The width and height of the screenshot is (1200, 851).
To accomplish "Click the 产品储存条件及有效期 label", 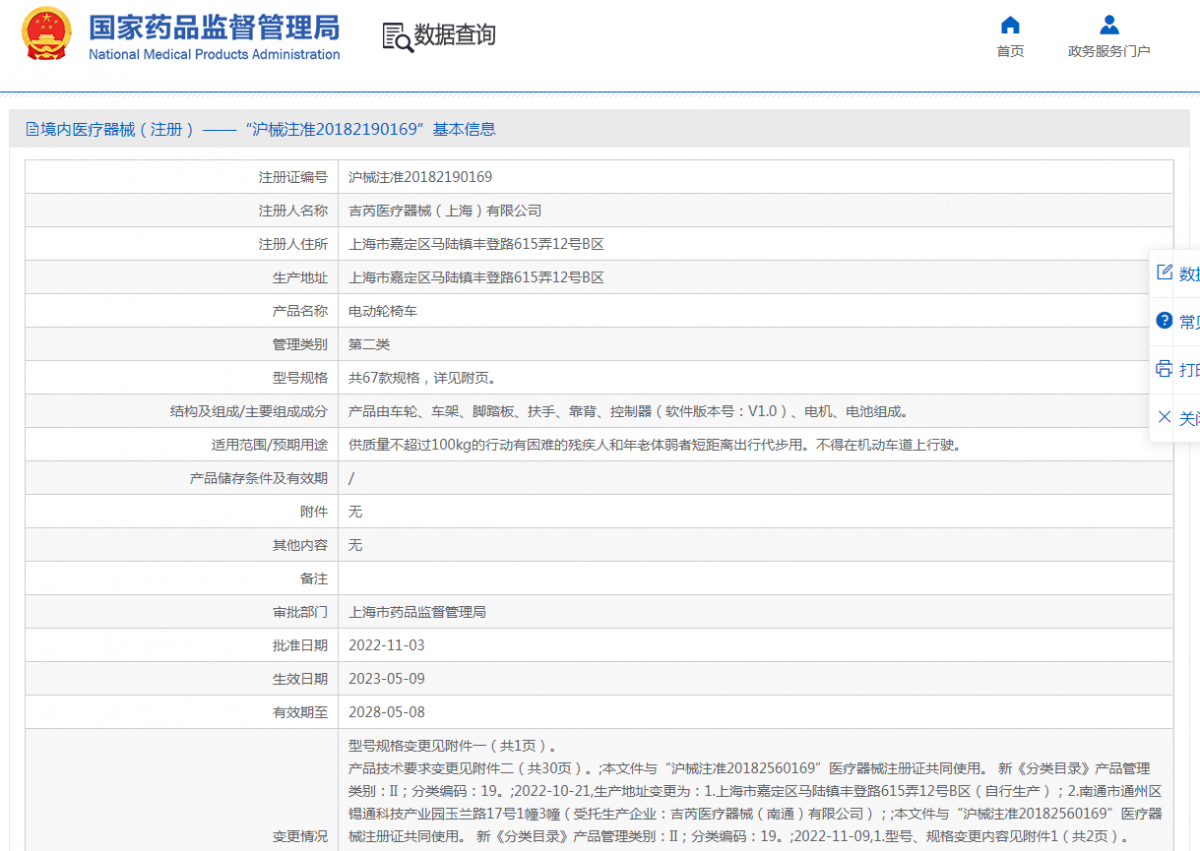I will tap(259, 478).
